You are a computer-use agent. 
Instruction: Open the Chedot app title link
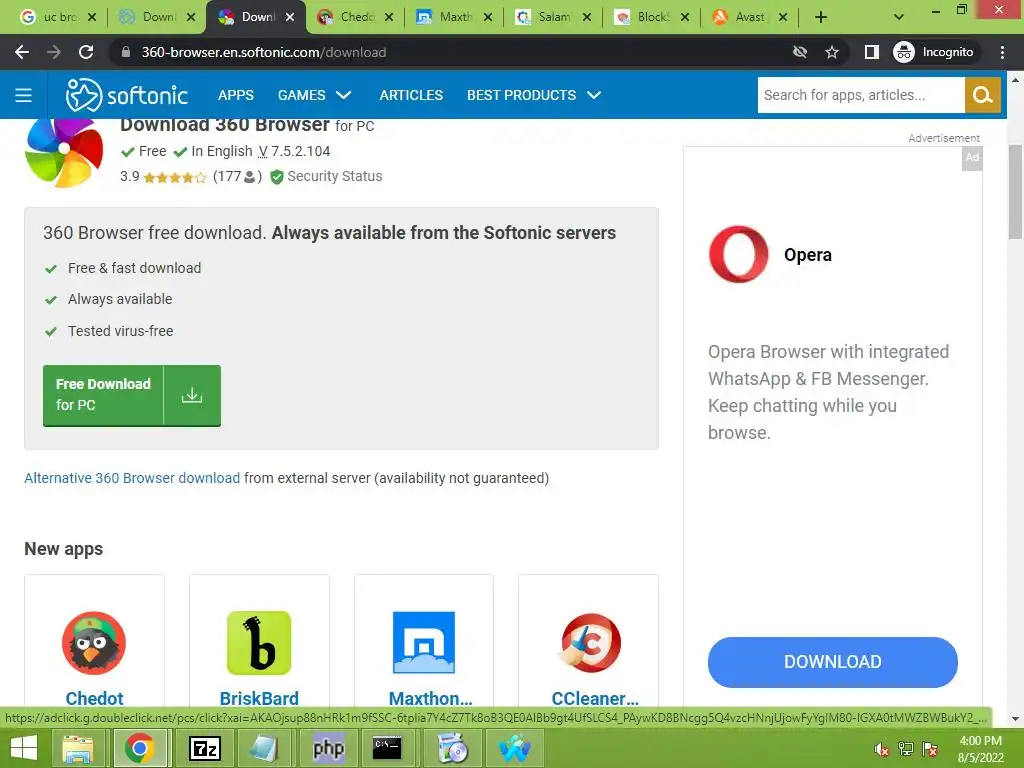point(94,698)
